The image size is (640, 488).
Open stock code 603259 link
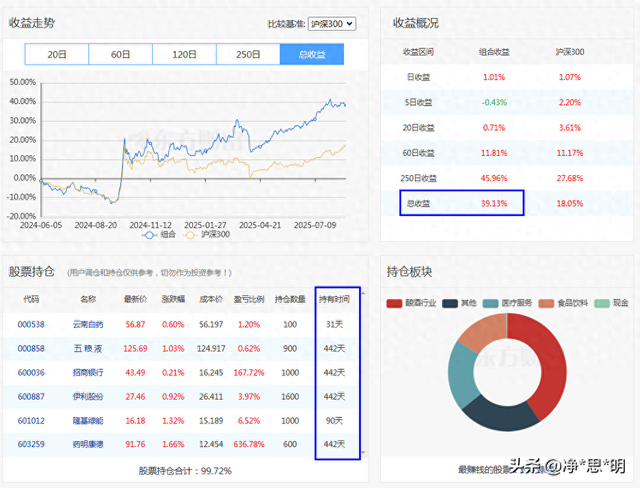coord(31,444)
